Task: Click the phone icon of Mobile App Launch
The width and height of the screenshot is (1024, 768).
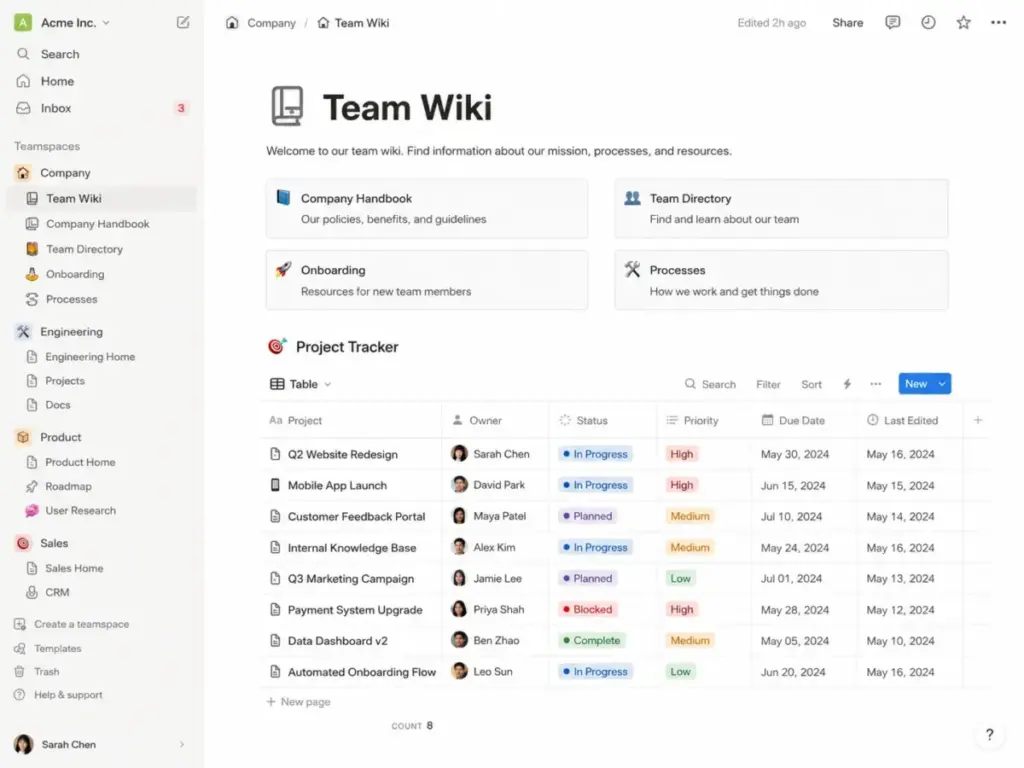Action: 275,485
